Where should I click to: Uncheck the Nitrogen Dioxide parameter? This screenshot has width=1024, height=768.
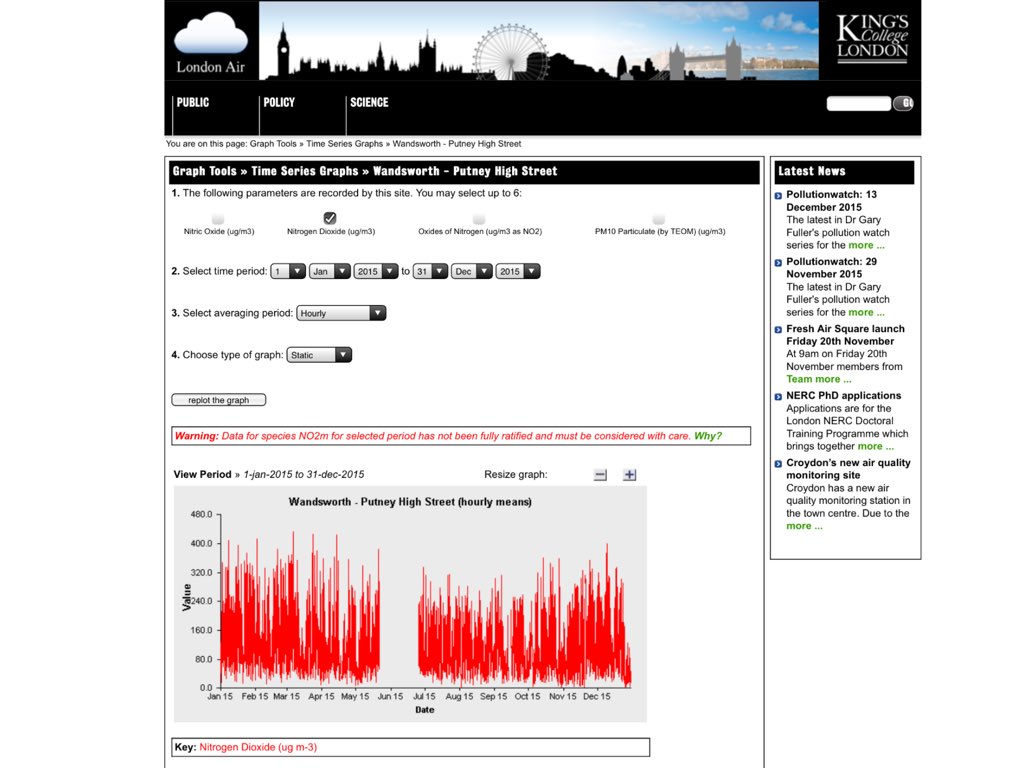click(329, 218)
